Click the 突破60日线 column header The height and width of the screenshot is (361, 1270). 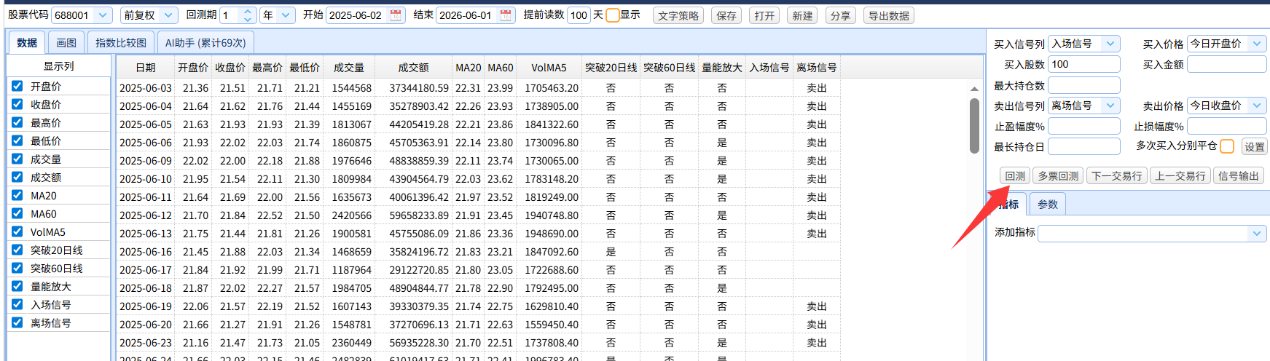tap(669, 68)
